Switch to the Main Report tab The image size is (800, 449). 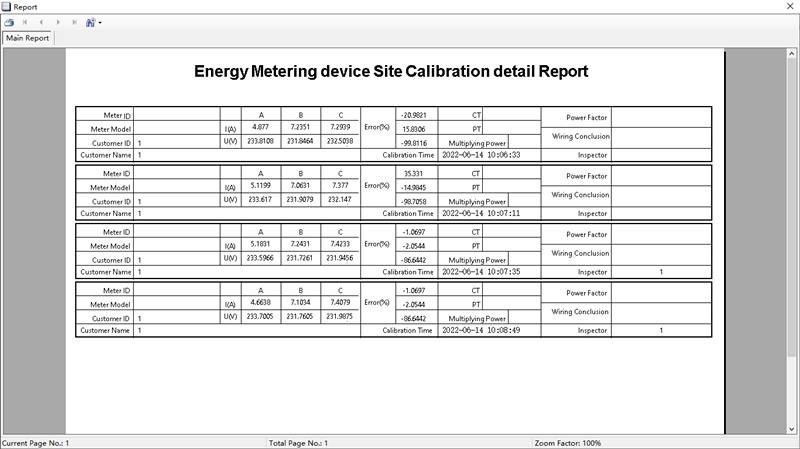(28, 38)
